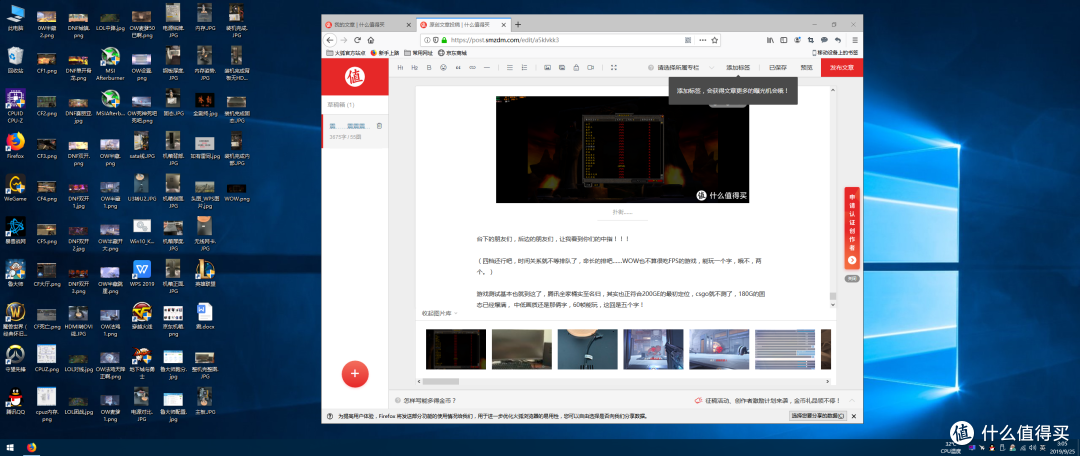Open WPS 2019 desktop shortcut
This screenshot has width=1080, height=456.
pyautogui.click(x=142, y=273)
